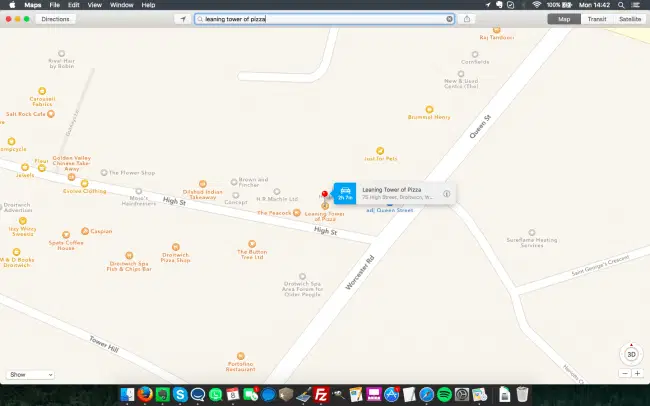
Task: Select the Droitwich Pizza Shop marker
Action: point(176,247)
